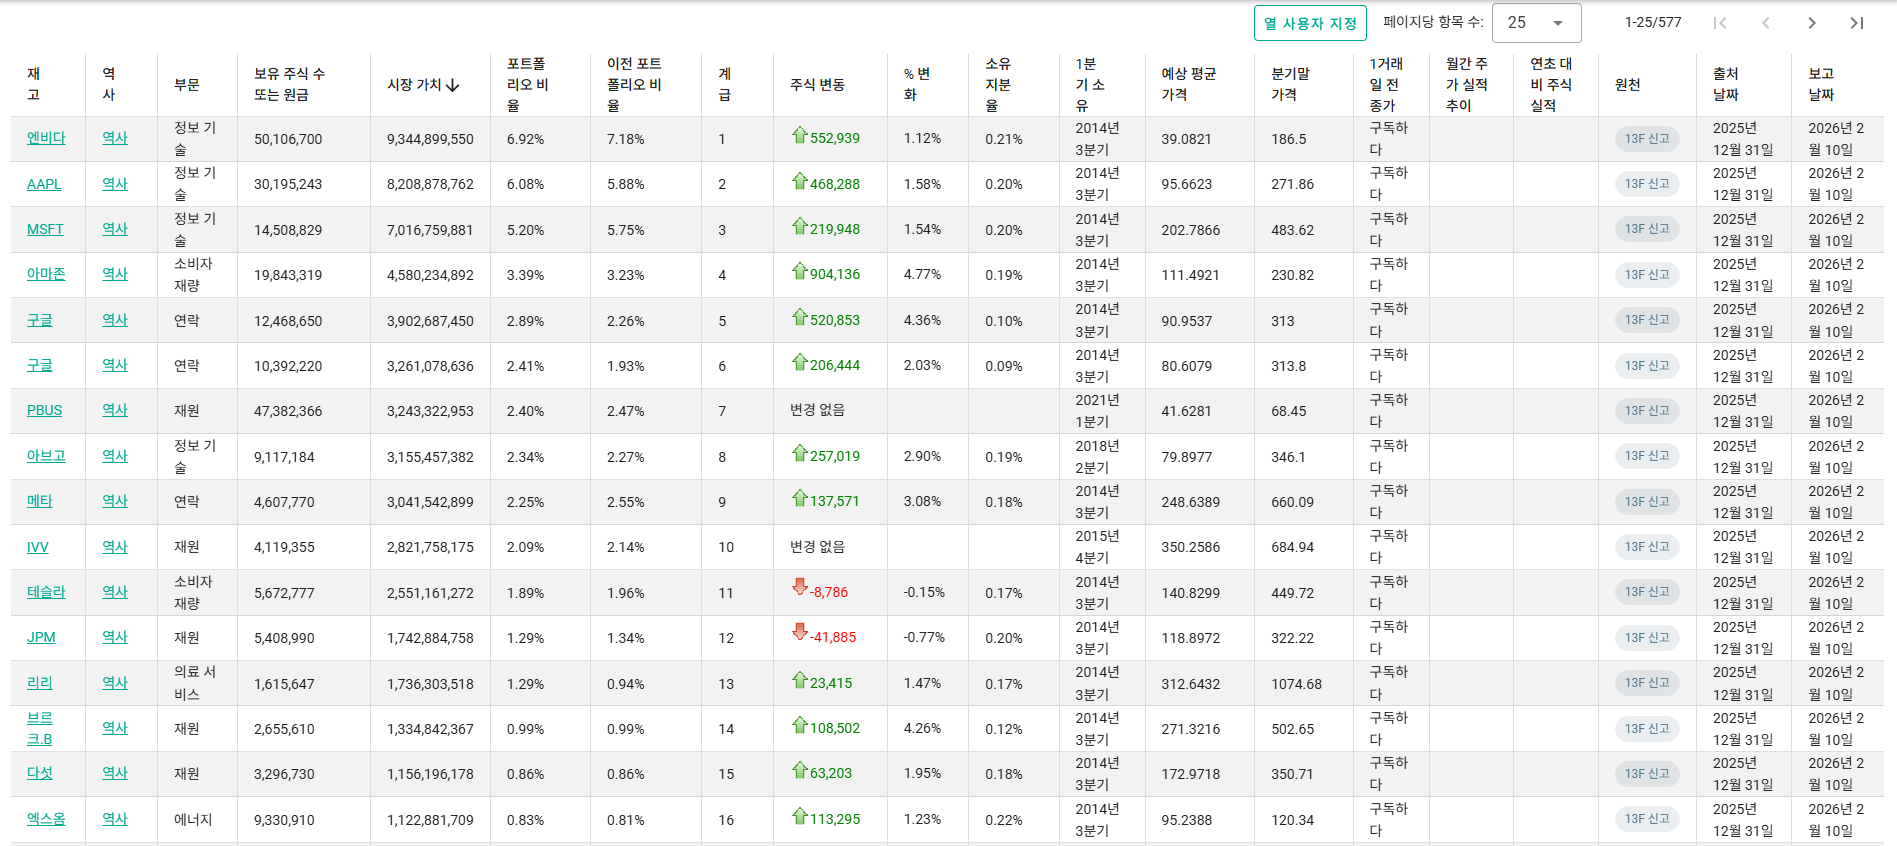
Task: Click red down arrow for -41,885
Action: click(x=799, y=633)
